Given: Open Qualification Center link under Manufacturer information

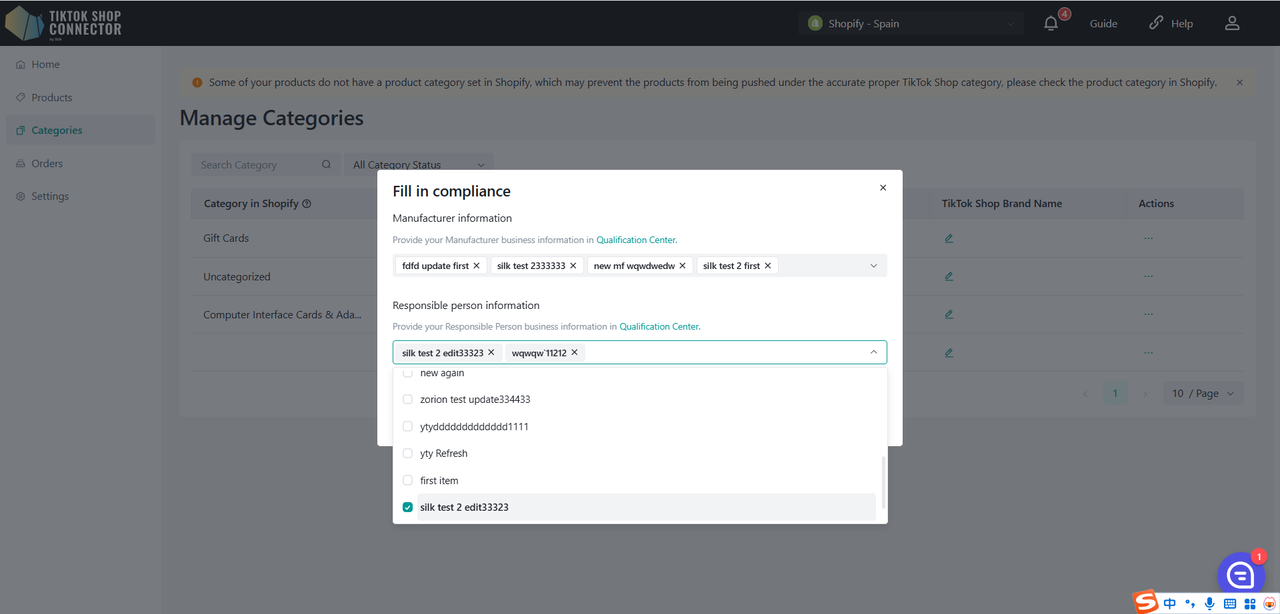Looking at the screenshot, I should (x=636, y=240).
